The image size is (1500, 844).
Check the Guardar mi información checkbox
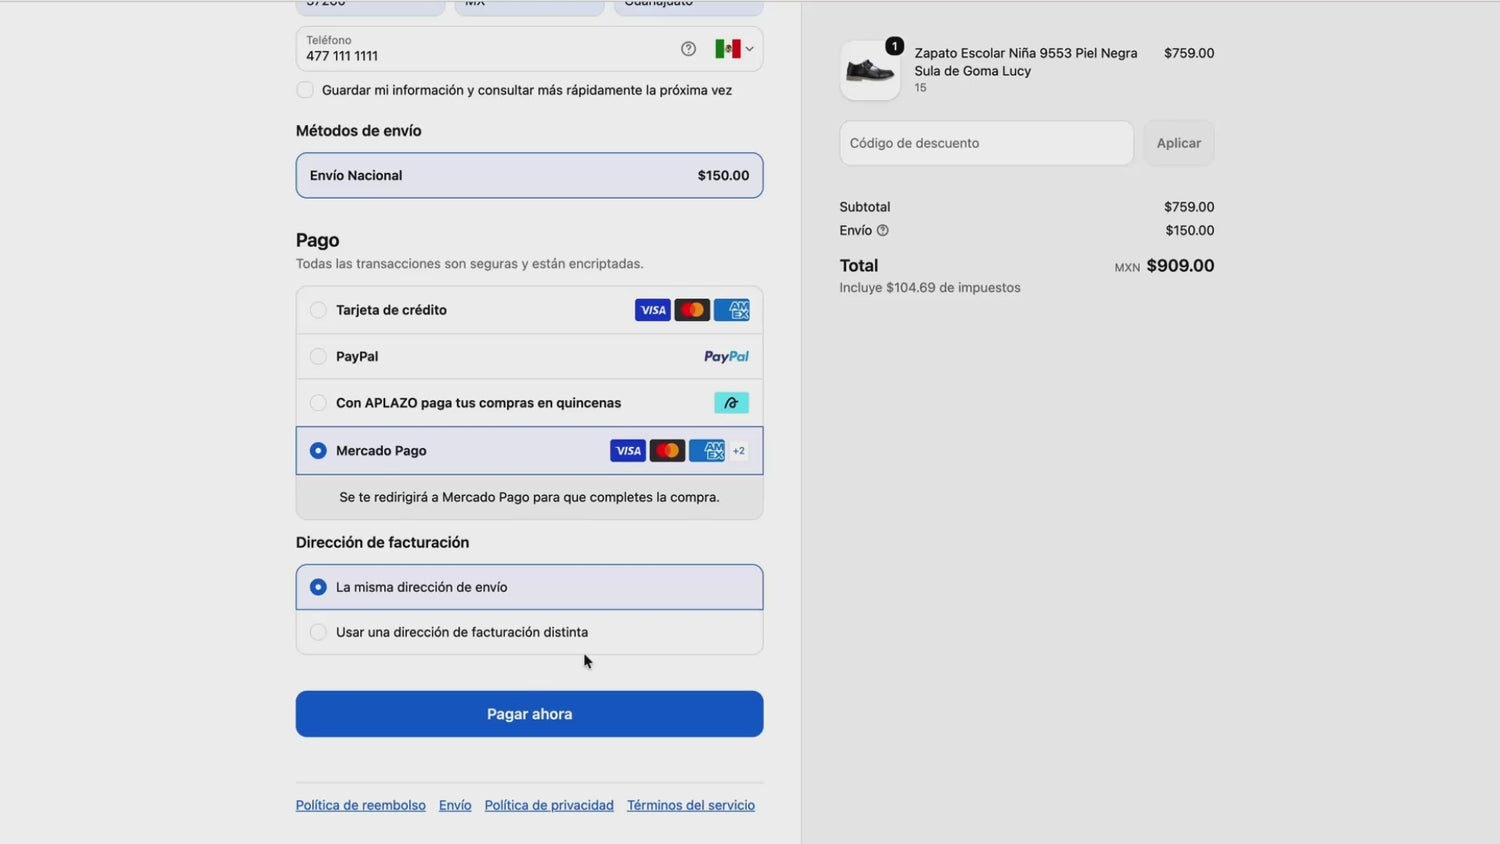click(x=305, y=90)
